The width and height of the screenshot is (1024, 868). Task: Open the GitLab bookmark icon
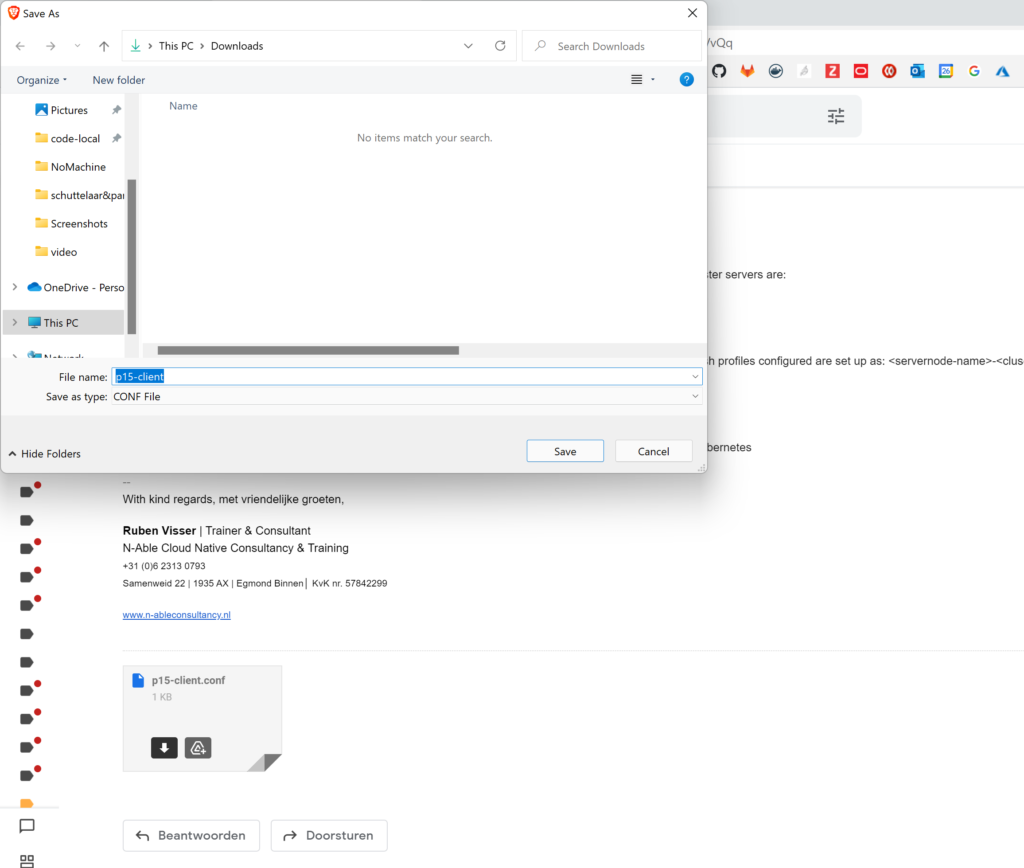point(747,71)
